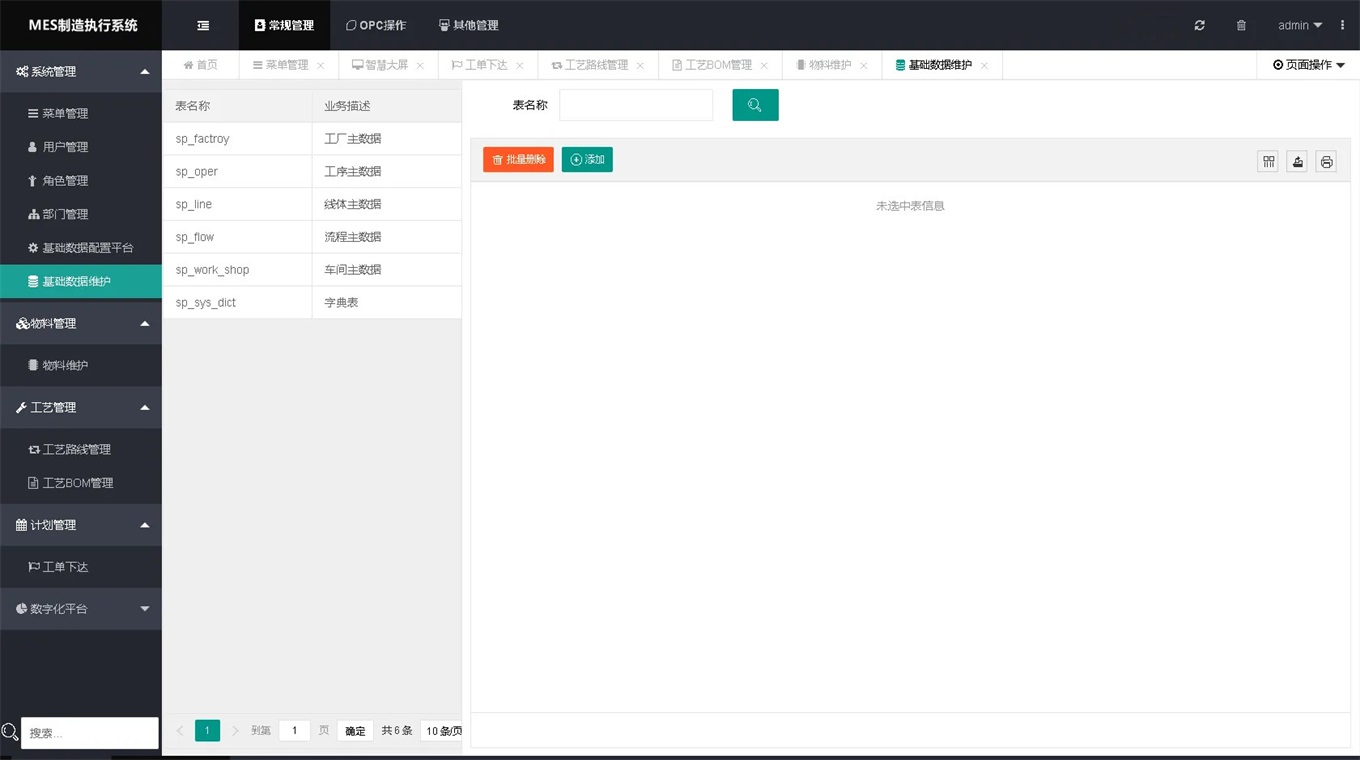Open 基础数据配置平台 in sidebar
Screen dimensions: 1360x760
[x=81, y=247]
